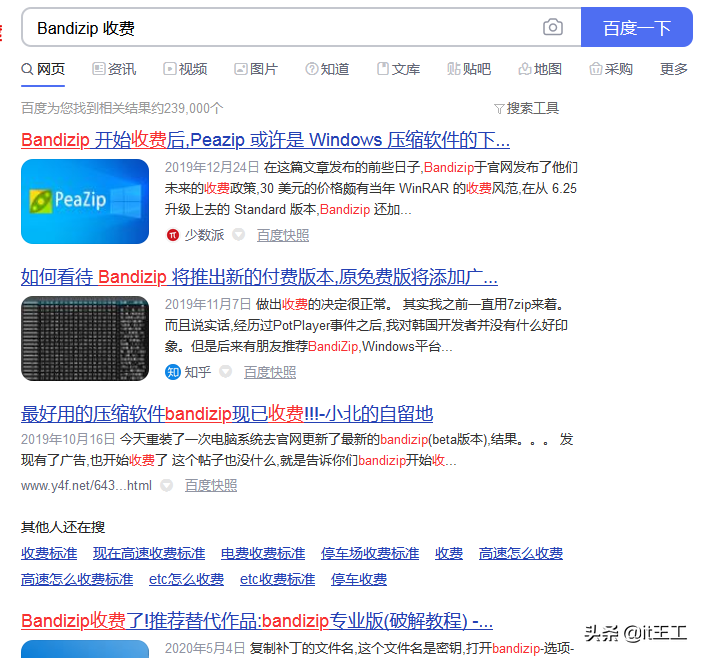The height and width of the screenshot is (658, 703).
Task: Click the funnel icon beside 搜索工具
Action: point(499,109)
